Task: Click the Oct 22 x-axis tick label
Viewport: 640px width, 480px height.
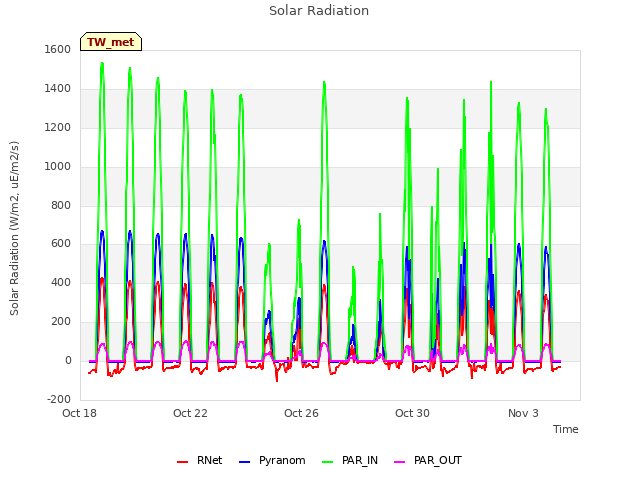Action: tap(190, 413)
